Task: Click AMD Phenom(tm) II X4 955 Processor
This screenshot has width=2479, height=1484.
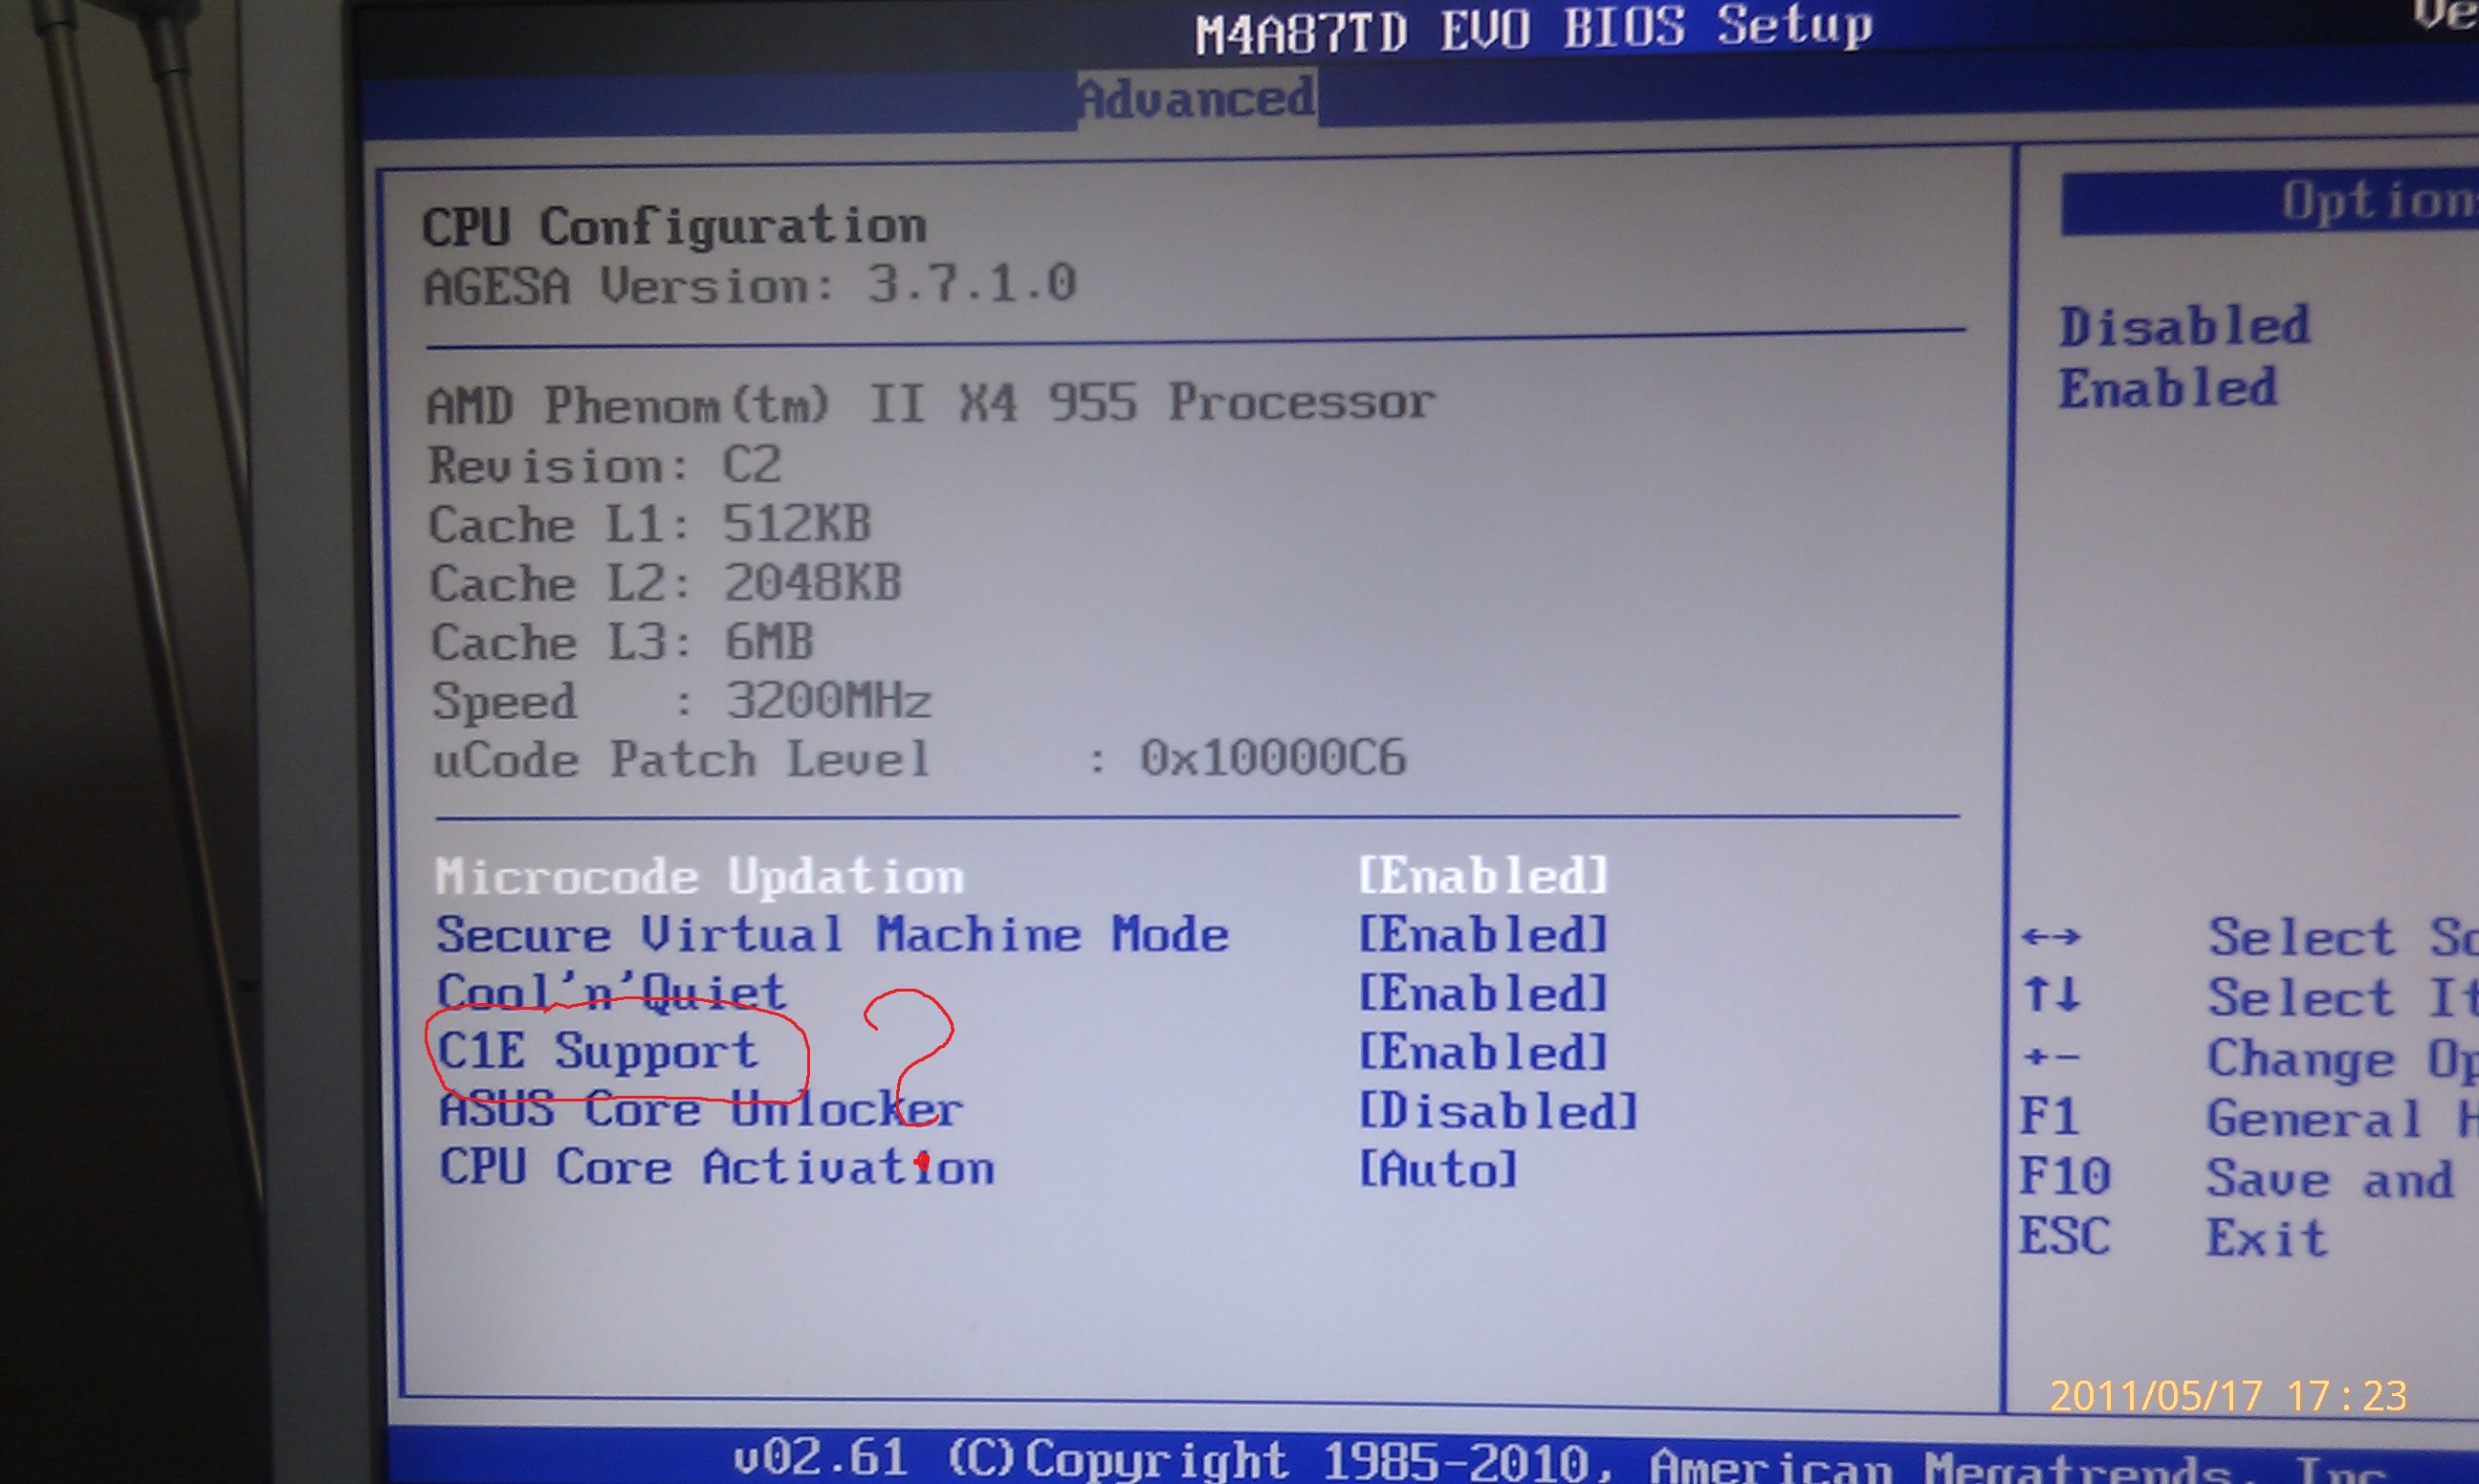Action: [931, 403]
